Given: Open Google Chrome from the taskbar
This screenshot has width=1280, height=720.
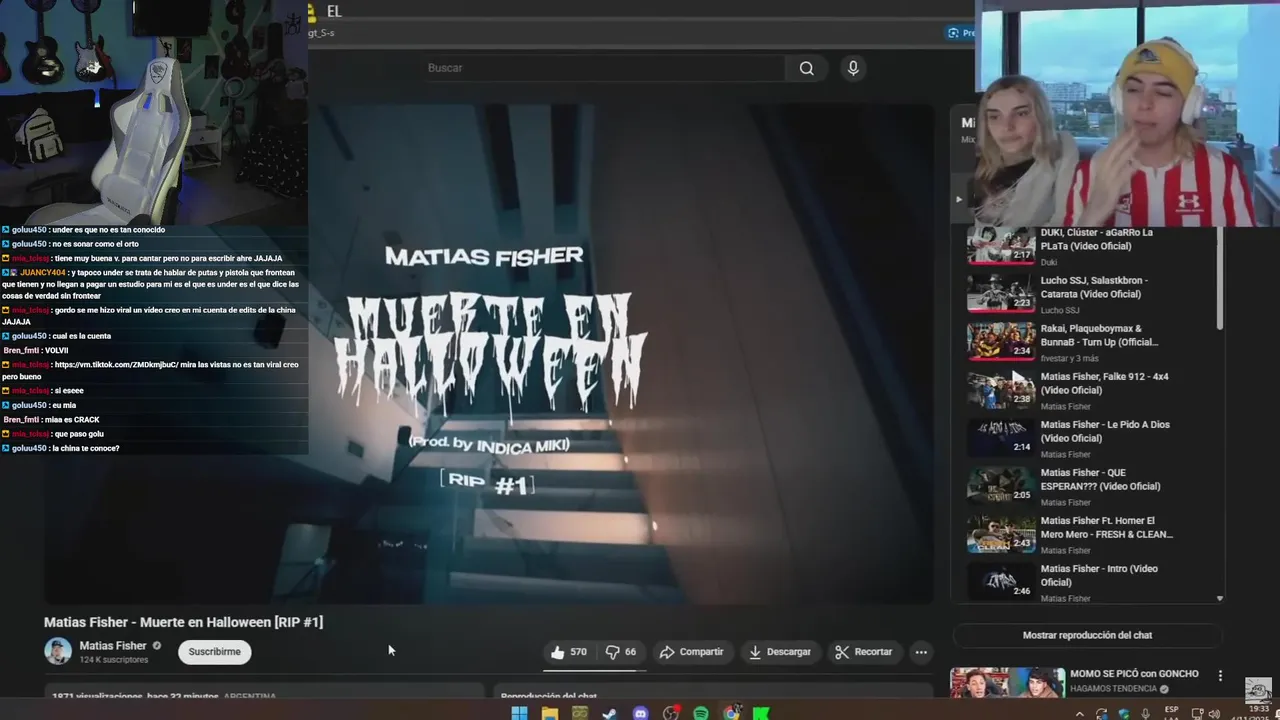Looking at the screenshot, I should point(732,713).
